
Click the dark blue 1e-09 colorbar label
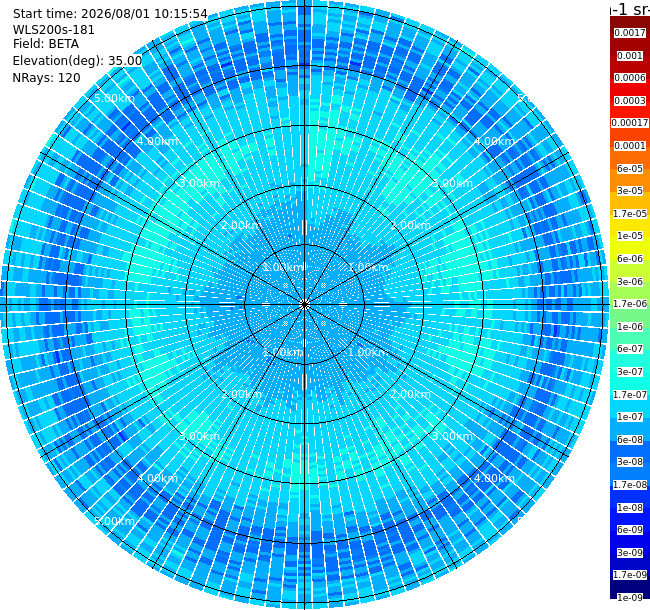(630, 597)
